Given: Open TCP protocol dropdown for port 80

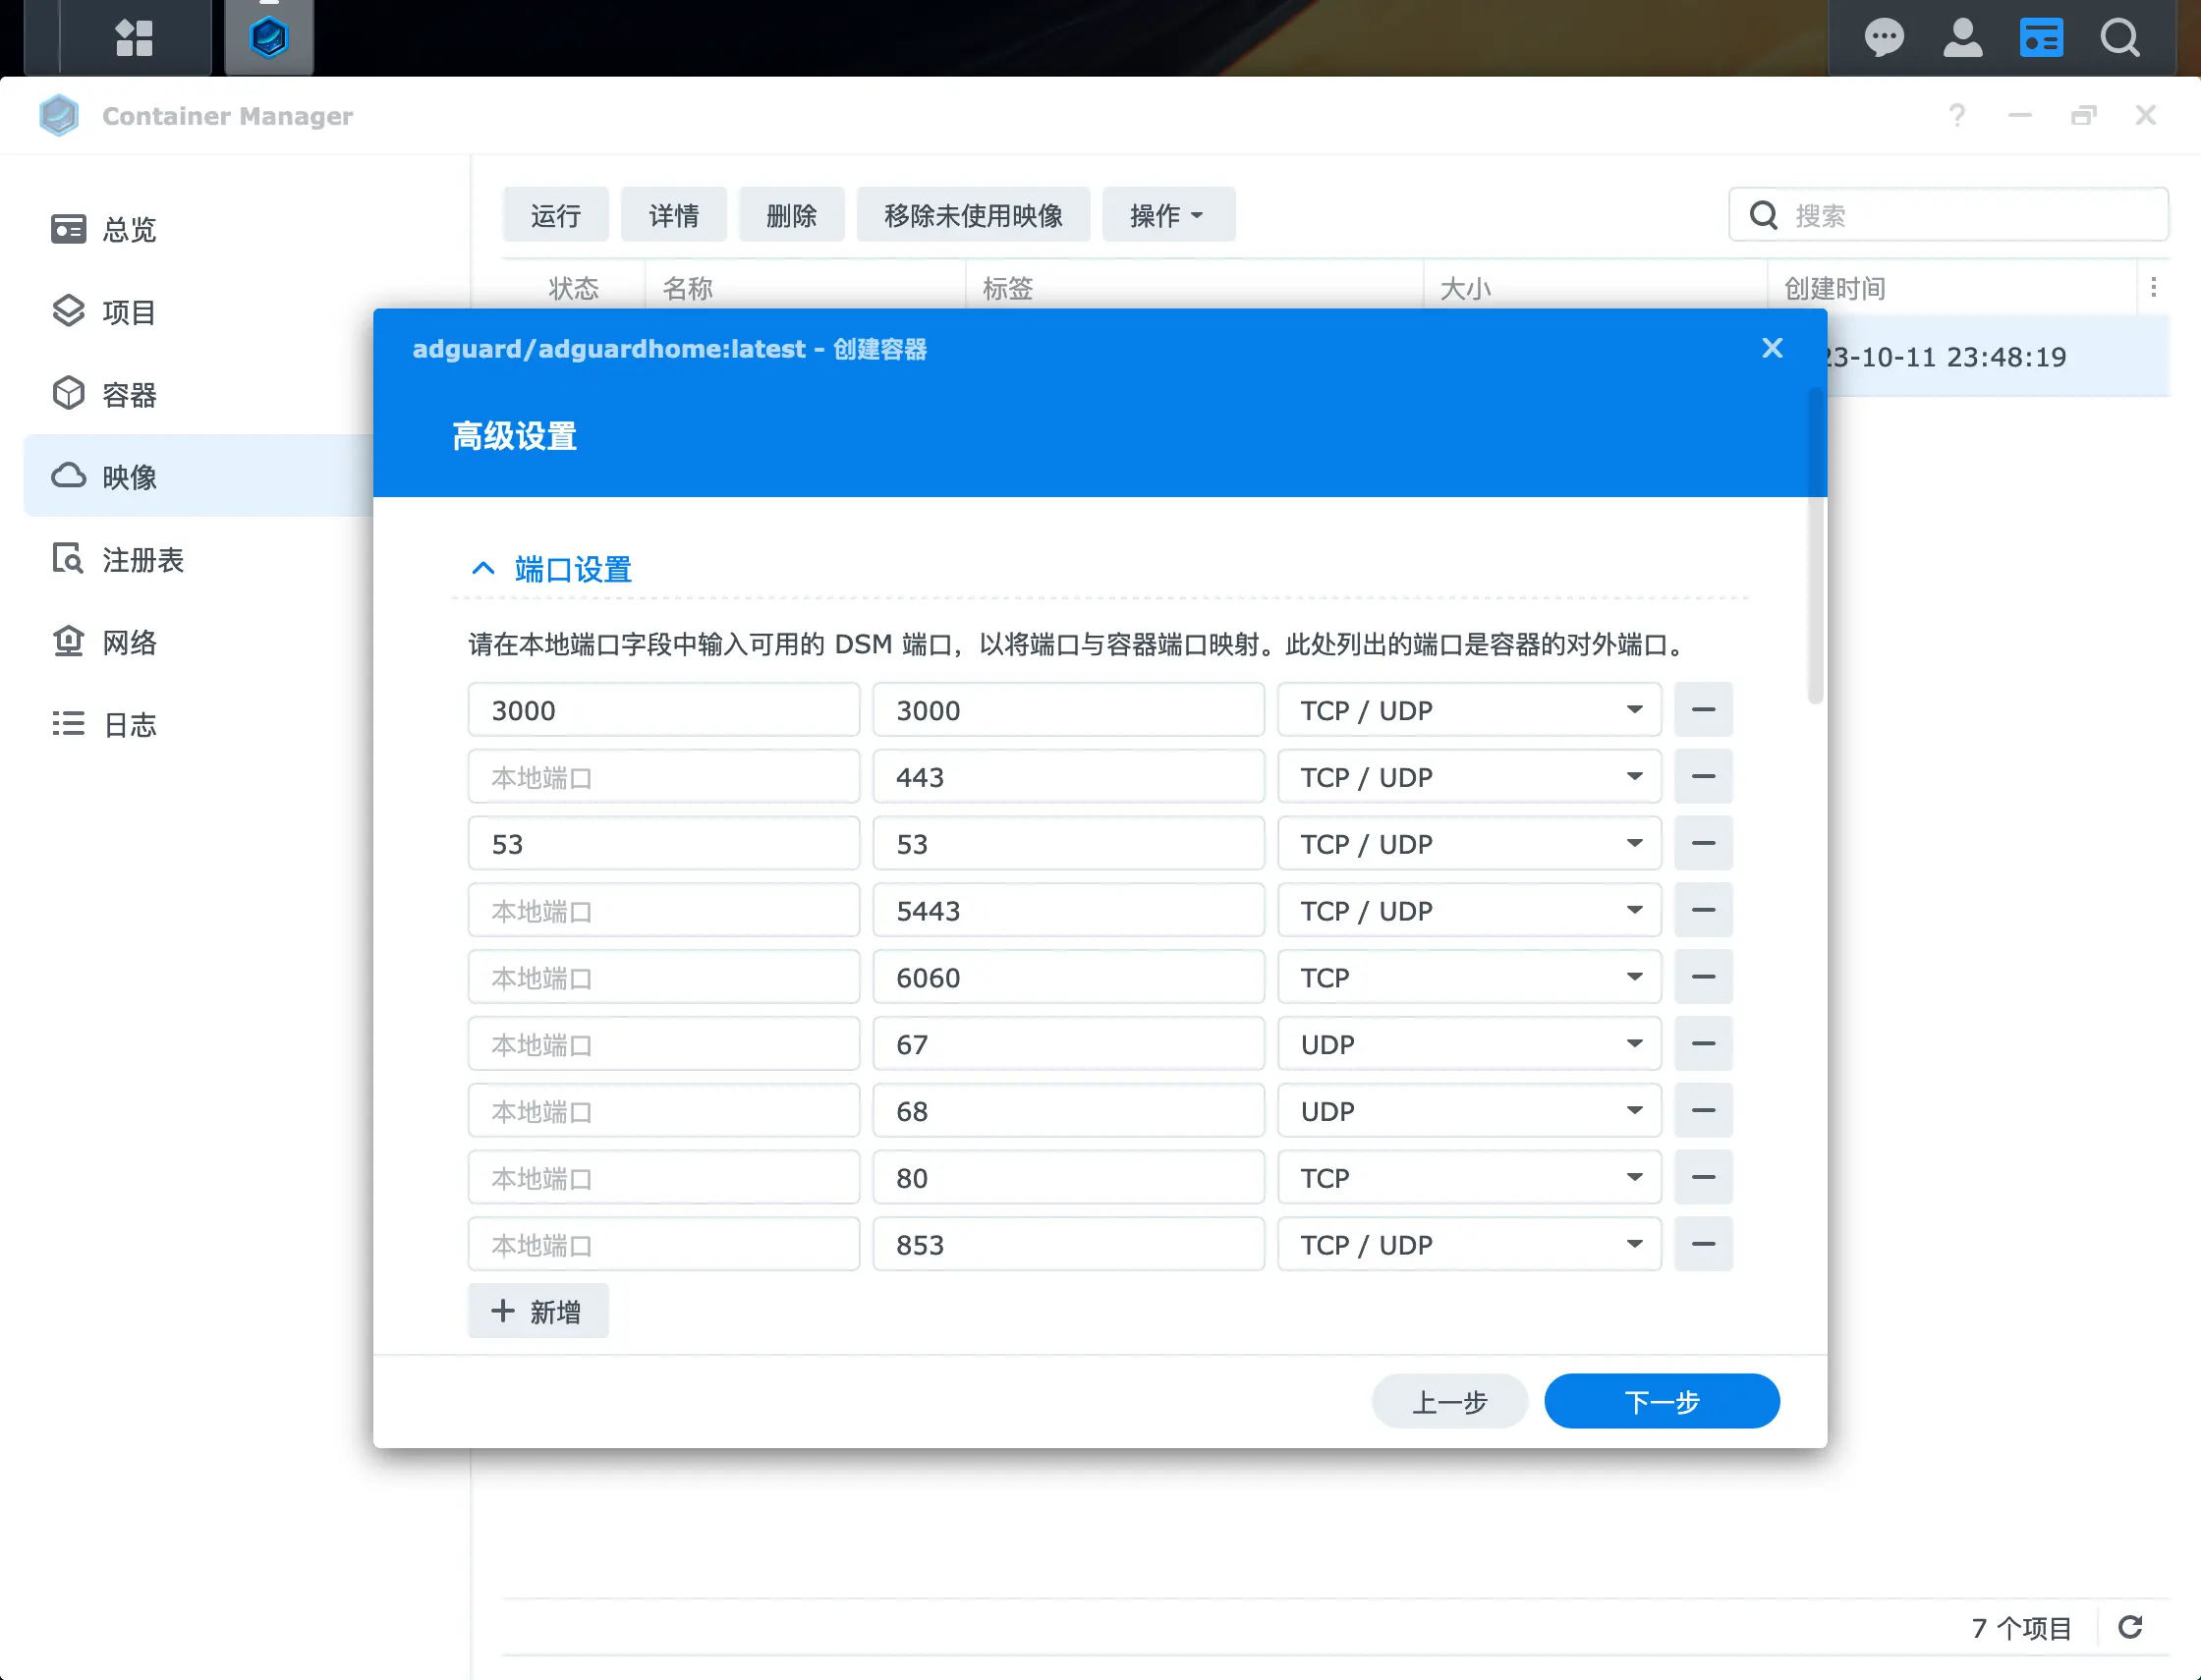Looking at the screenshot, I should pyautogui.click(x=1469, y=1178).
